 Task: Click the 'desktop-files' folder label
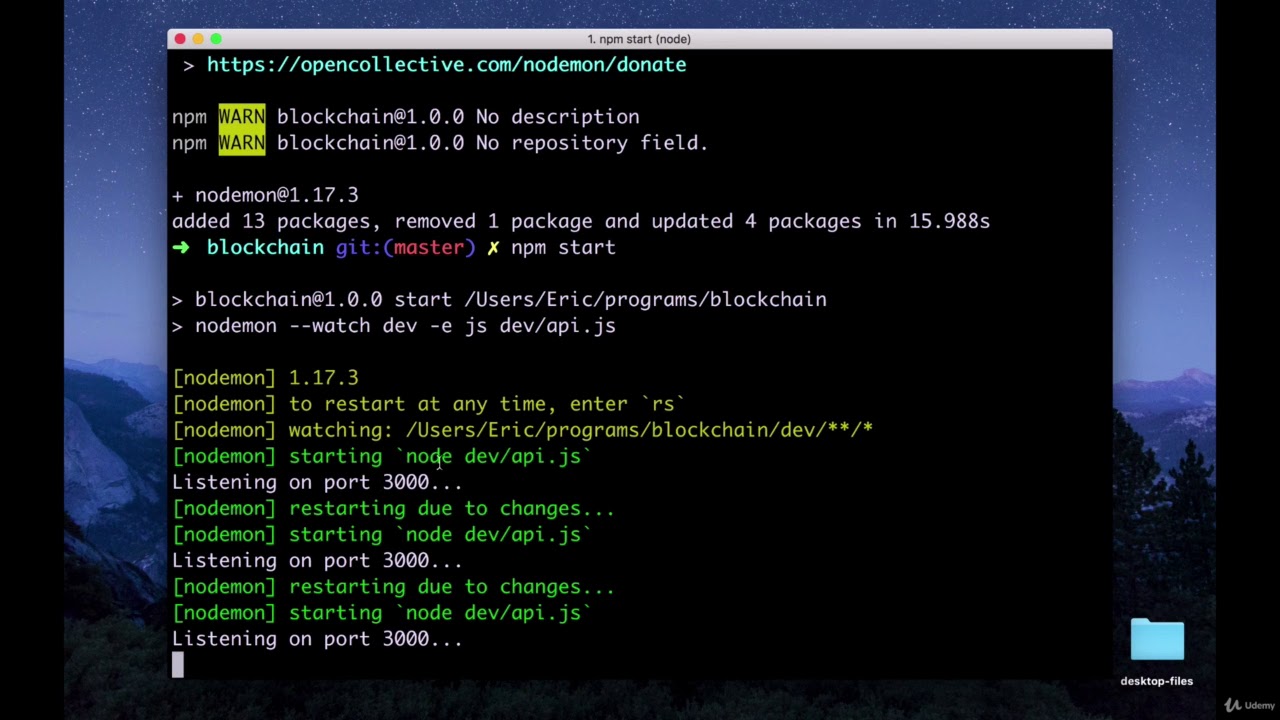[1157, 681]
